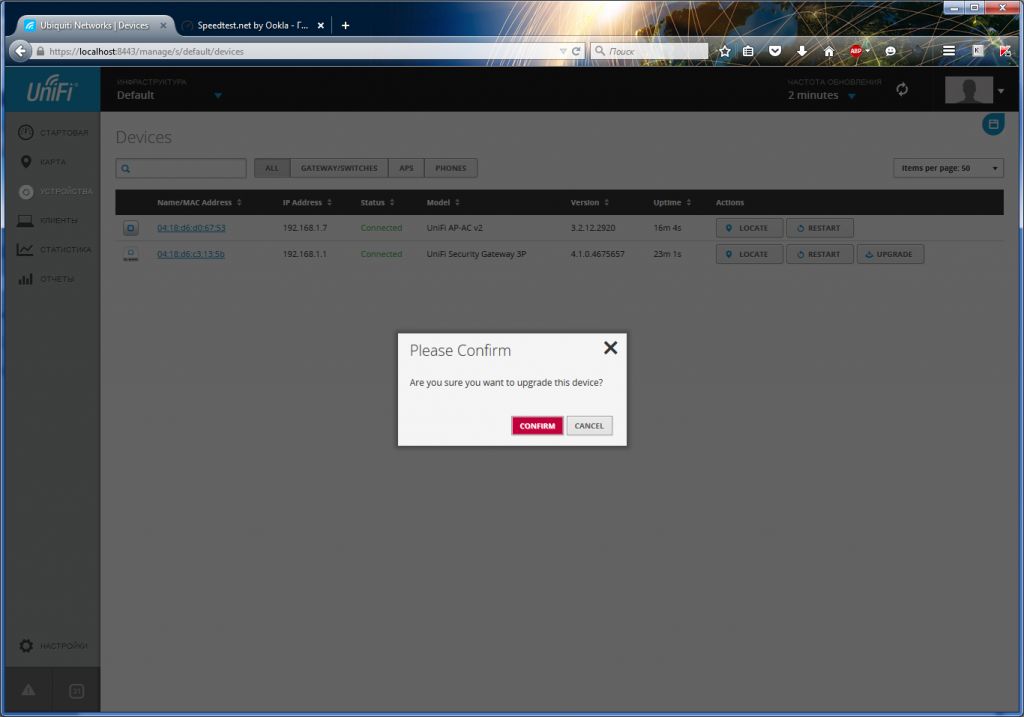This screenshot has height=717, width=1024.
Task: Click the refresh icon in top bar
Action: pos(902,90)
